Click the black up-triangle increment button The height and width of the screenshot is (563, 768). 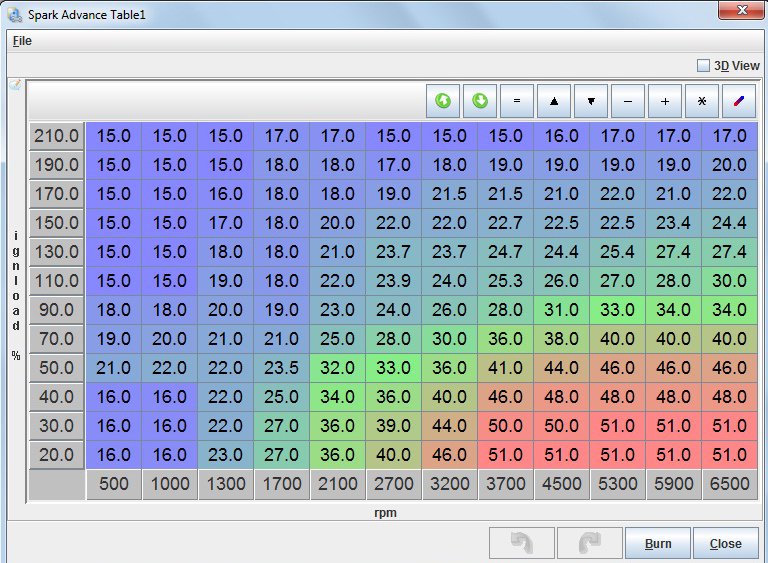(554, 101)
